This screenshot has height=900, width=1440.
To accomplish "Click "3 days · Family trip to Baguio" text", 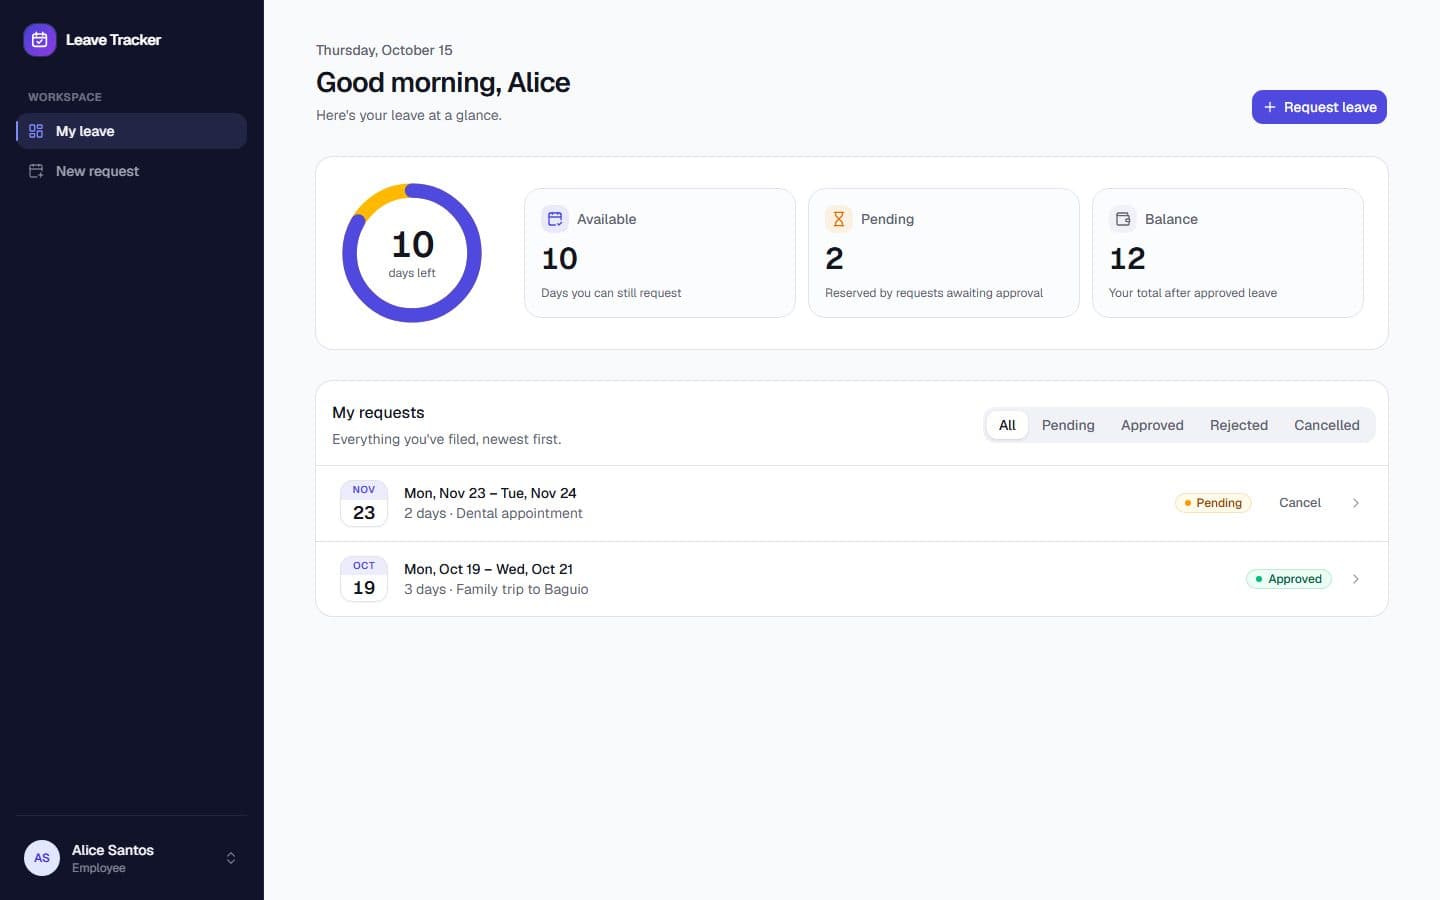I will [496, 589].
